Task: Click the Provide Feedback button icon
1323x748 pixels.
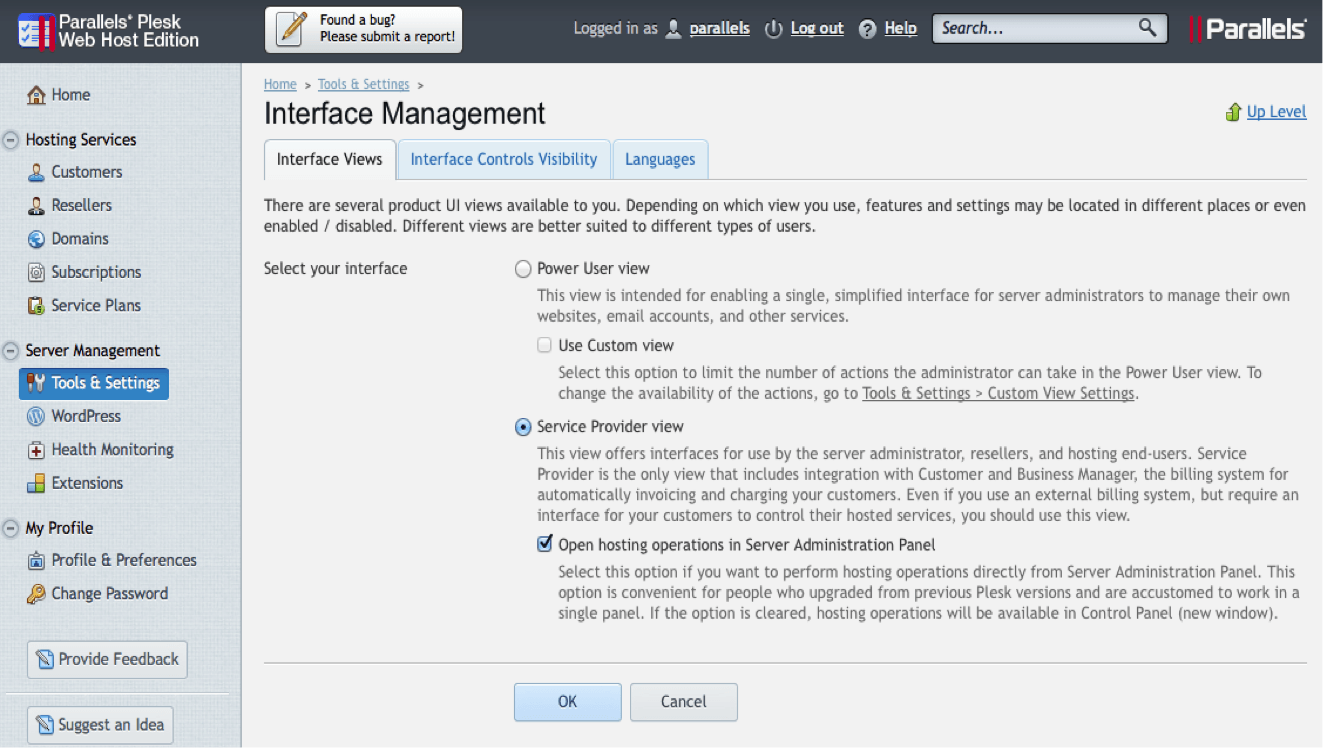Action: click(x=45, y=659)
